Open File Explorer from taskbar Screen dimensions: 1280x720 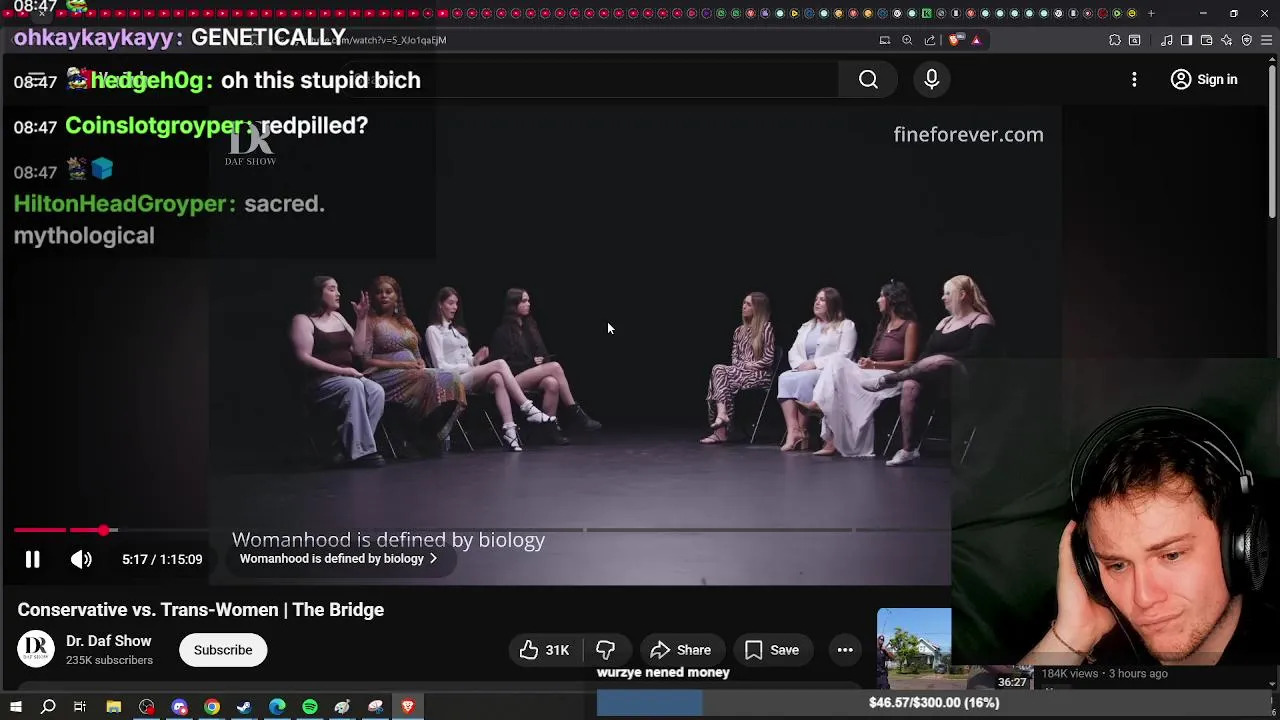pyautogui.click(x=114, y=707)
